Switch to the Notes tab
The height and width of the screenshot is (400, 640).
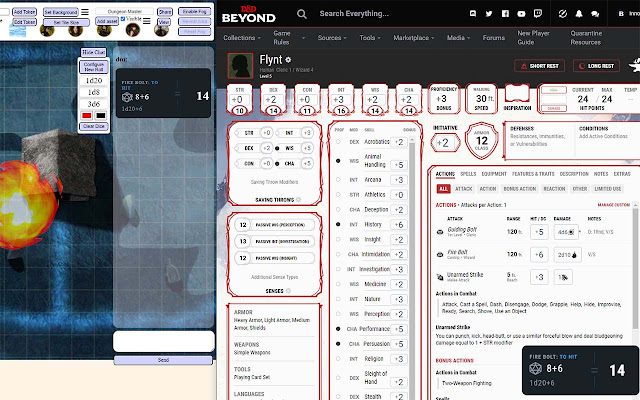(601, 174)
